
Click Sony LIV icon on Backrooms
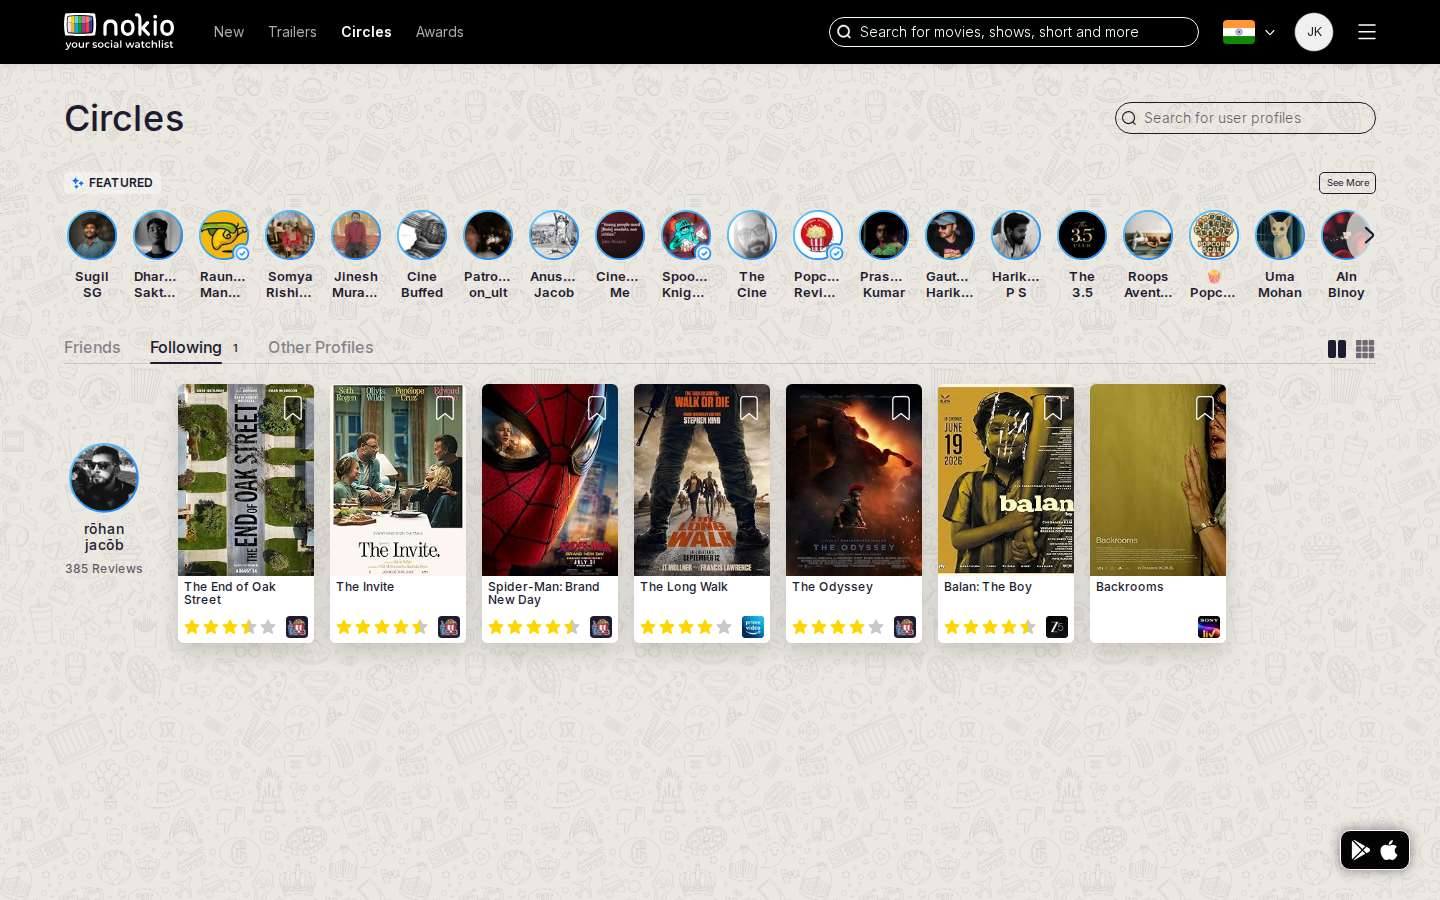click(1209, 627)
